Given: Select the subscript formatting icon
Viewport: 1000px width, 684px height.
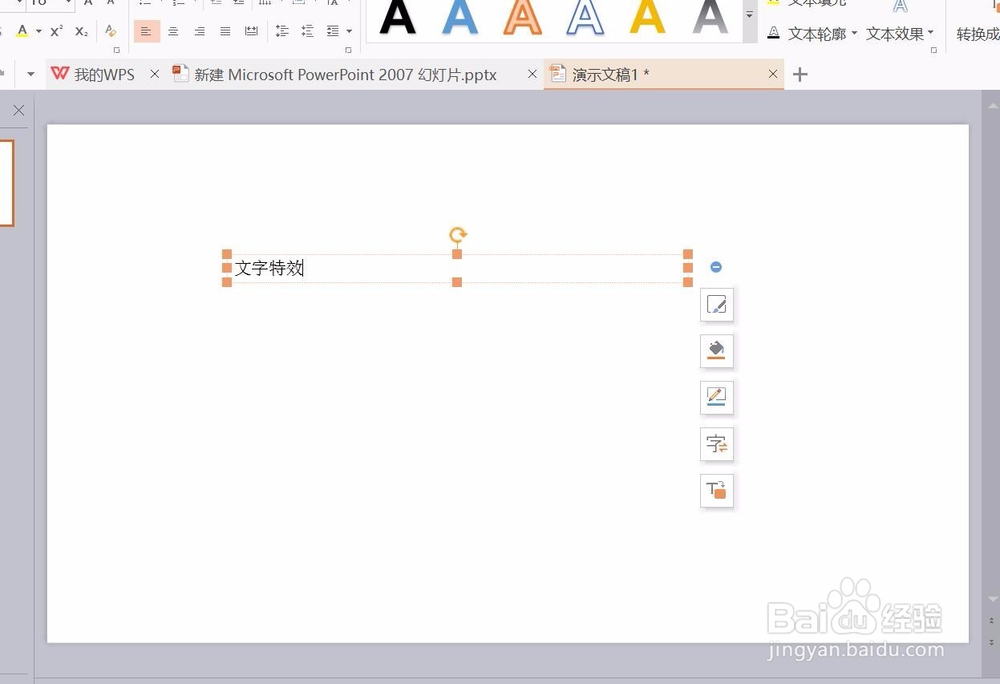Looking at the screenshot, I should (81, 31).
